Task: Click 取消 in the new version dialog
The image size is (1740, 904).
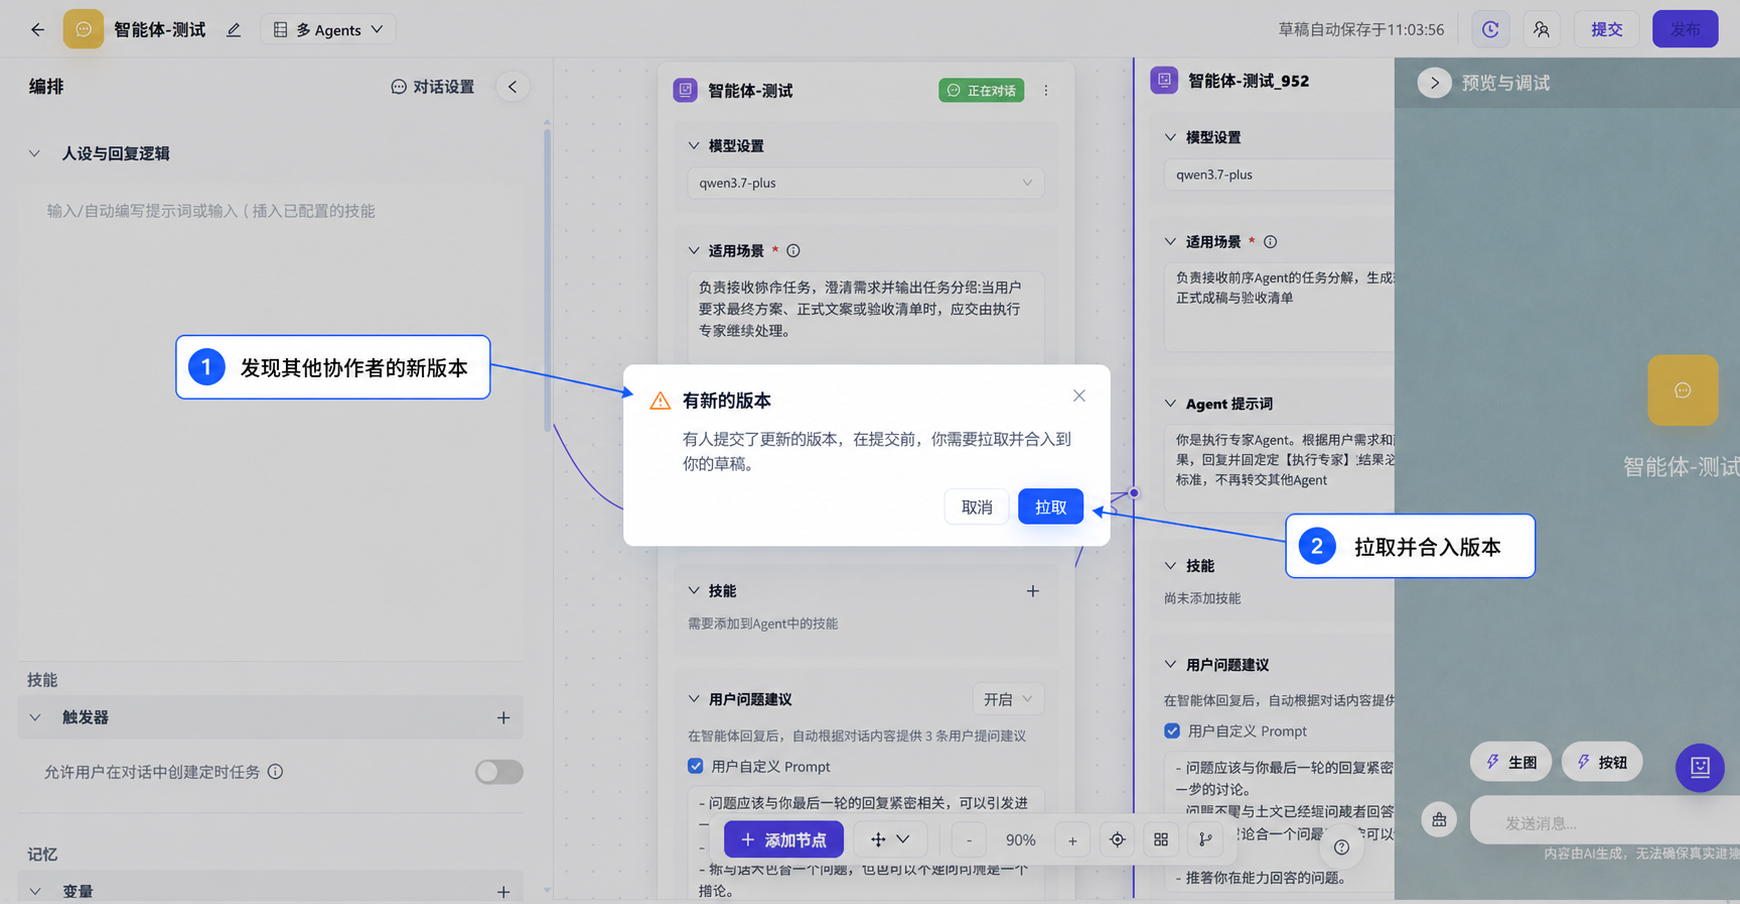Action: tap(977, 507)
